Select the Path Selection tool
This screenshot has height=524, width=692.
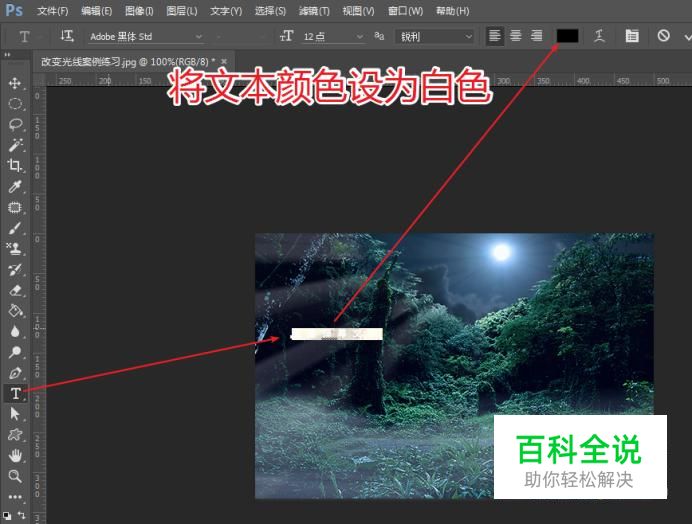point(15,414)
